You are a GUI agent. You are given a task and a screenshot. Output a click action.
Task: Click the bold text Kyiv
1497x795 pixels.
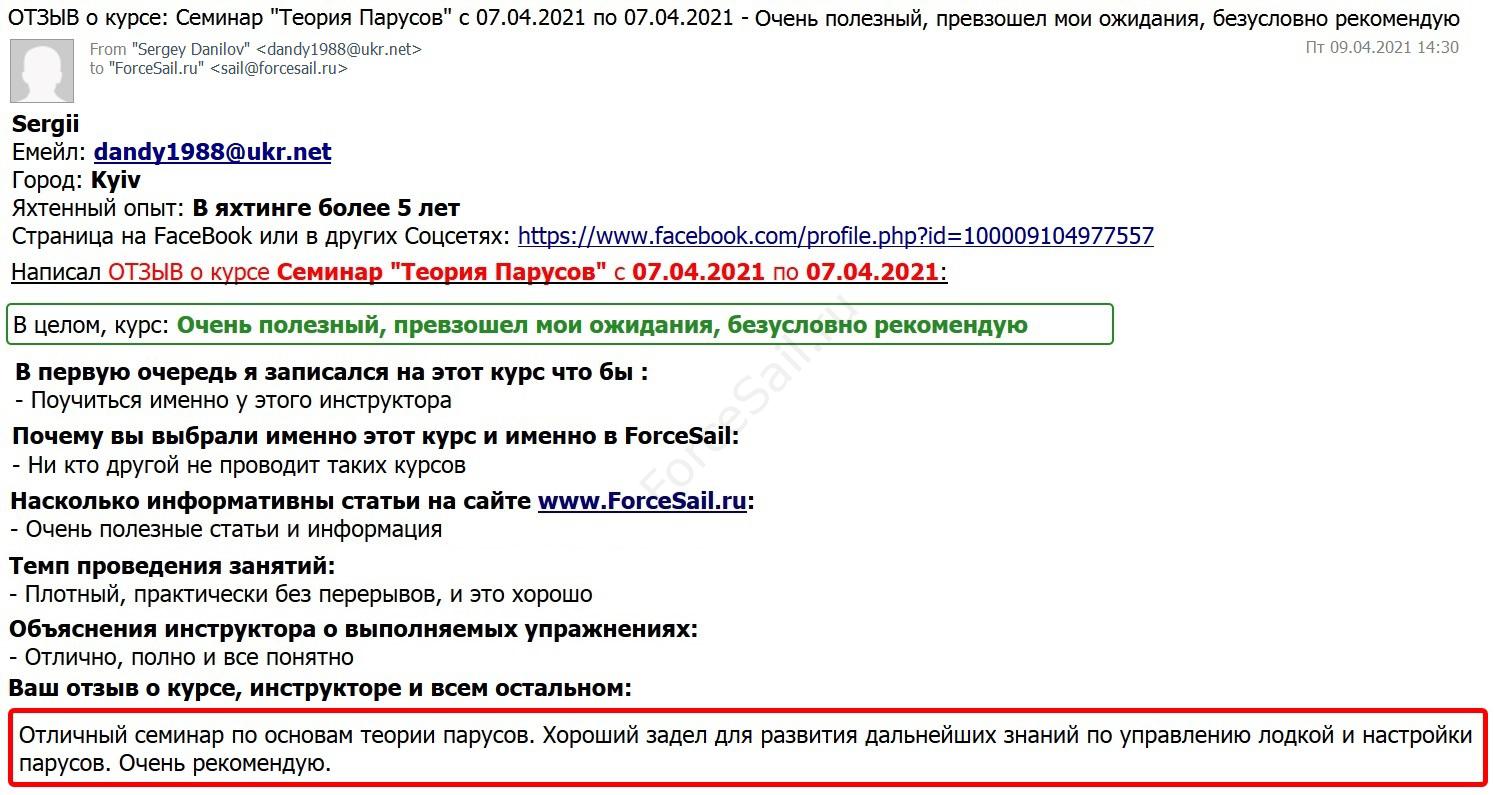pyautogui.click(x=115, y=180)
